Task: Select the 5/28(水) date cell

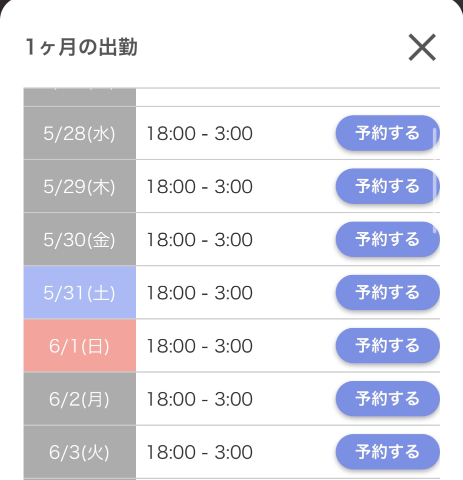Action: pyautogui.click(x=80, y=133)
